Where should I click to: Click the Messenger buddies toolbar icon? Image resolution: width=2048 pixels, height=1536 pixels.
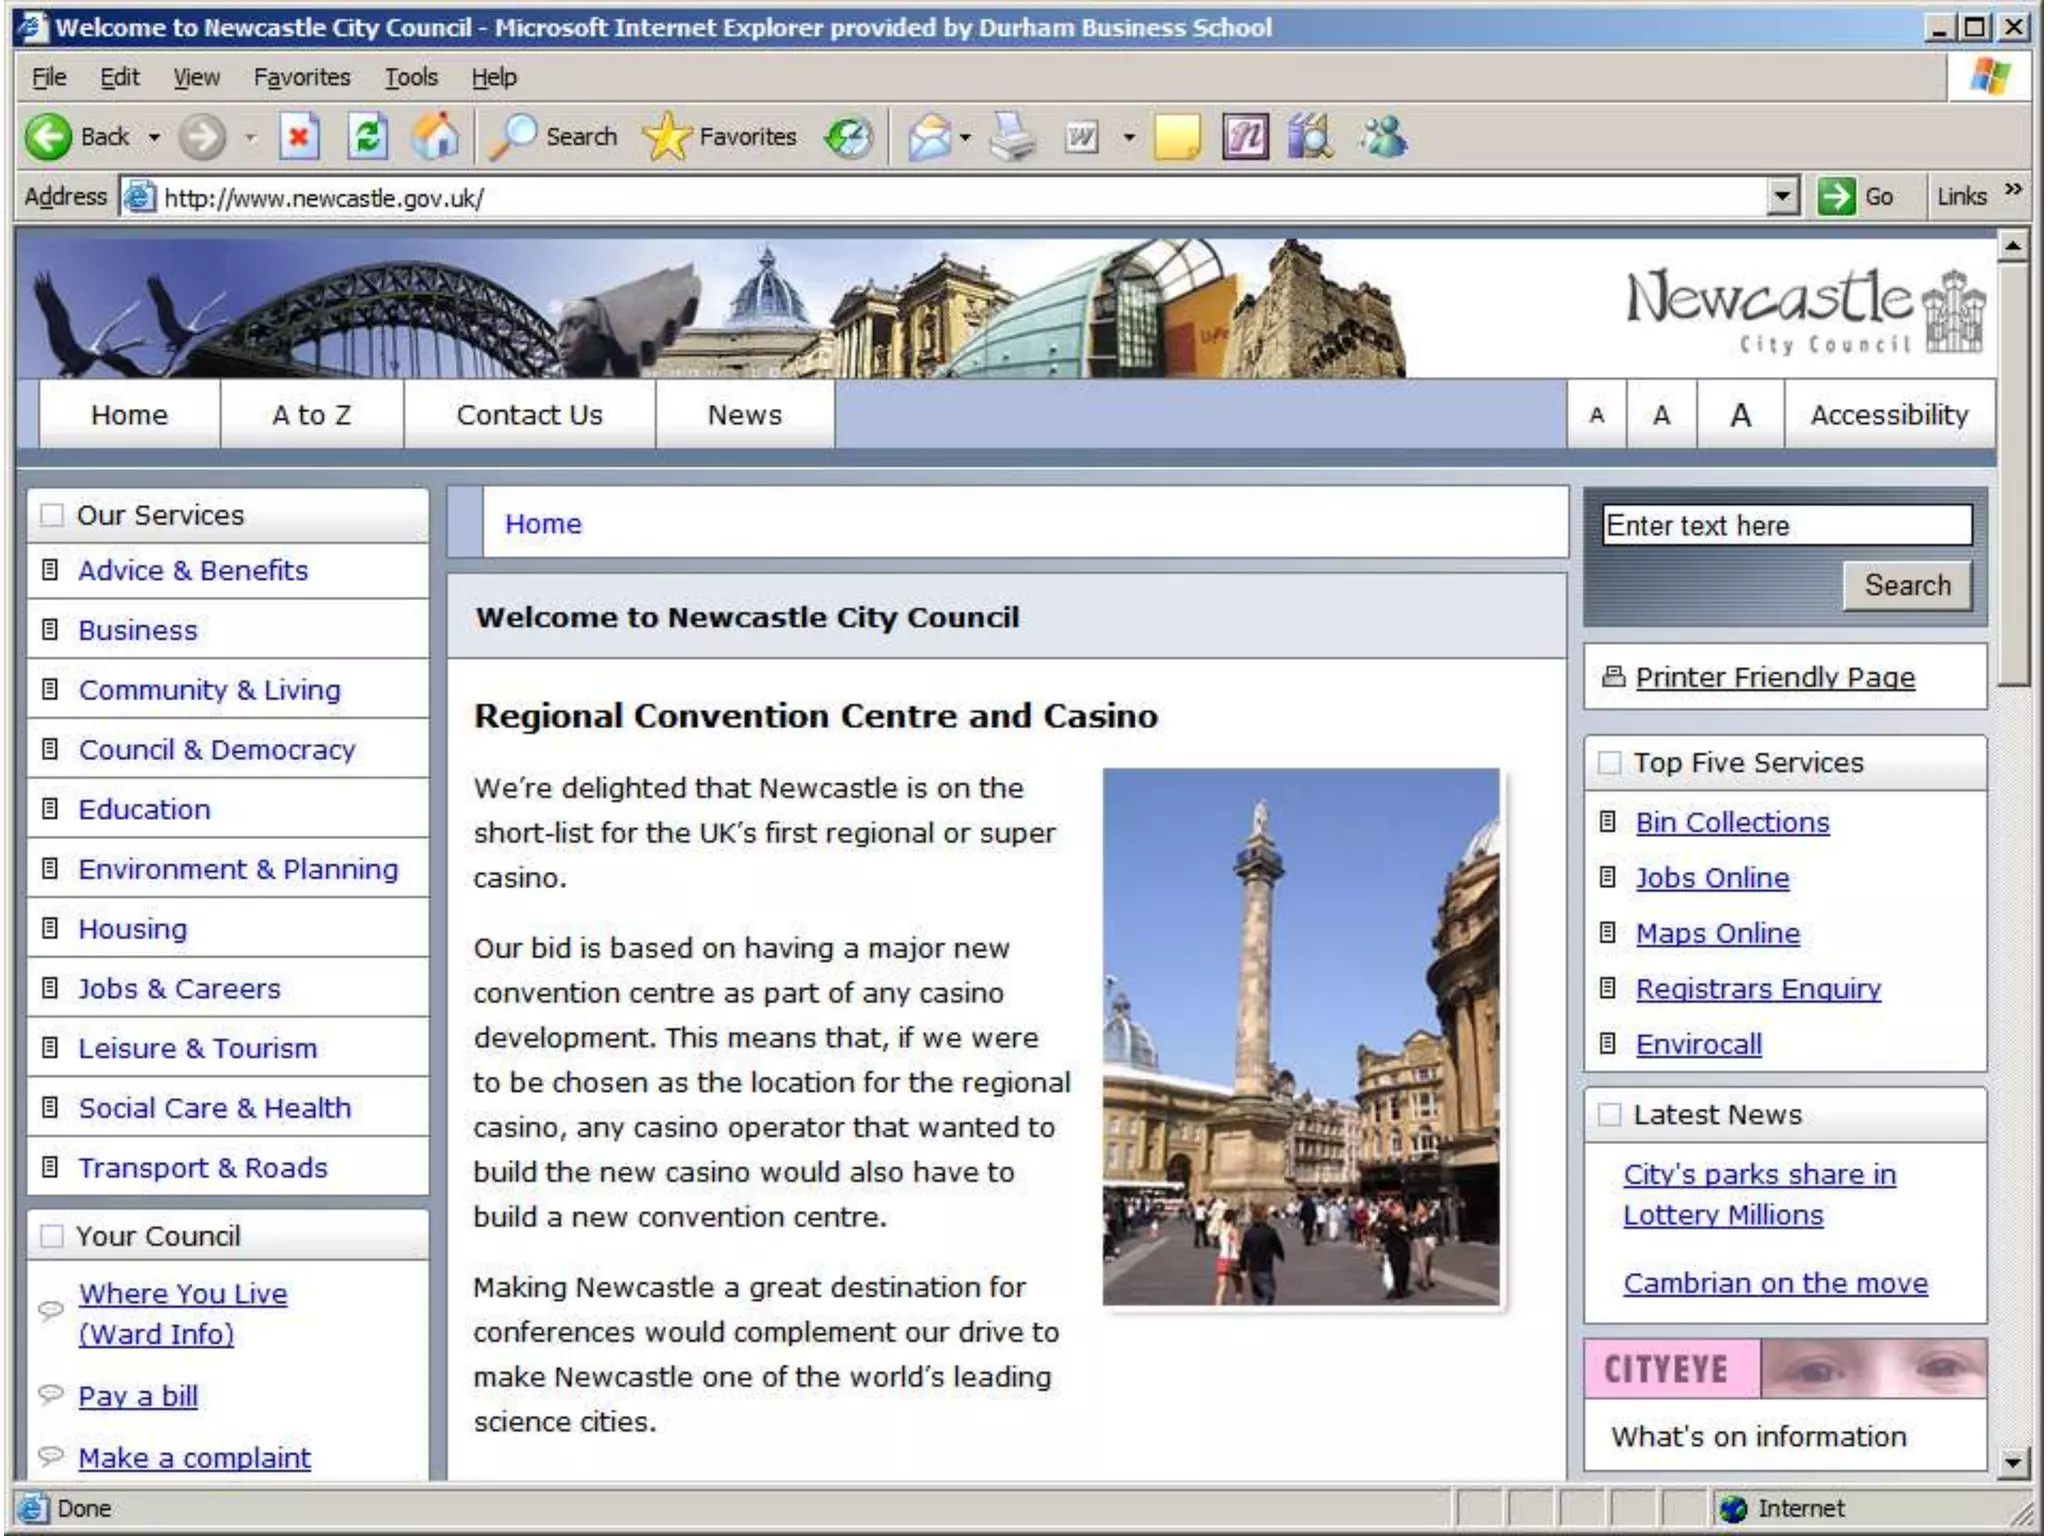(1383, 137)
